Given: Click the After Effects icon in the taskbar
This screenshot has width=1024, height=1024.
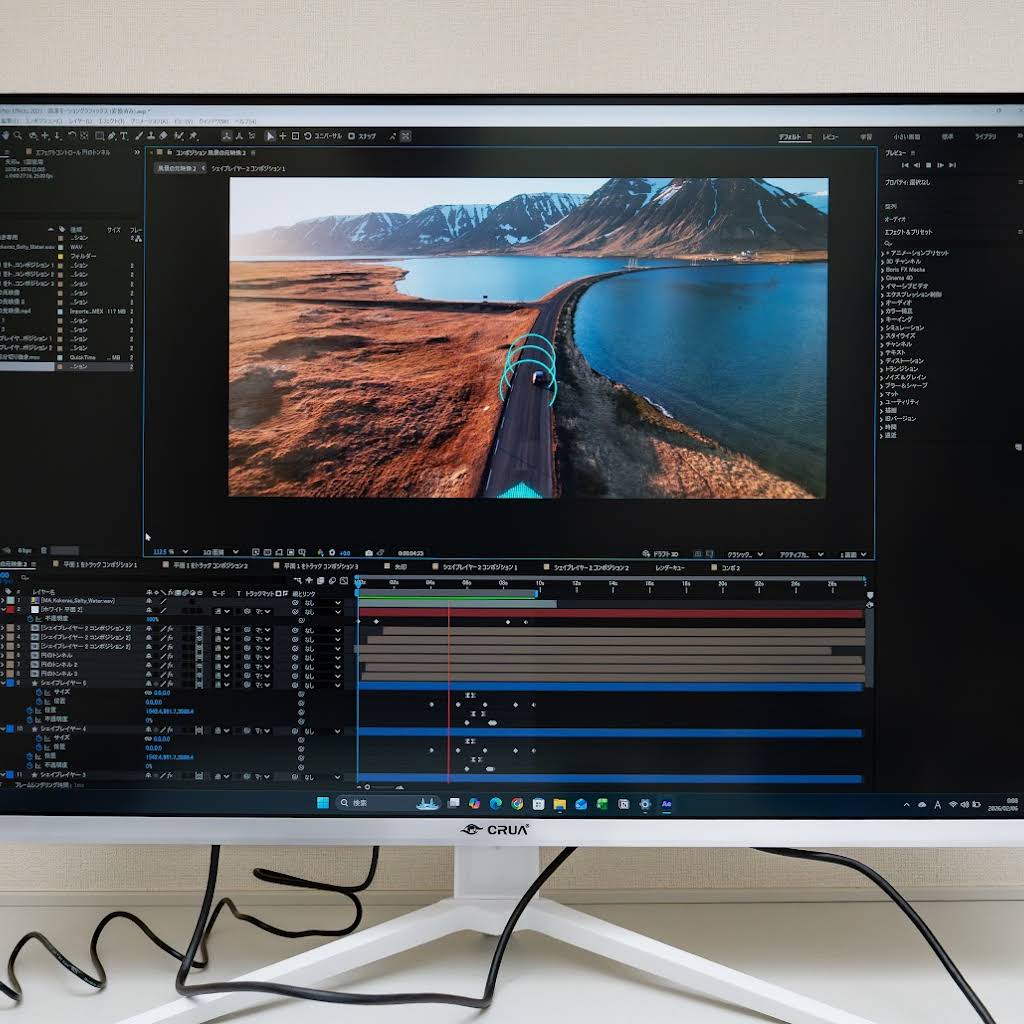Looking at the screenshot, I should coord(666,804).
